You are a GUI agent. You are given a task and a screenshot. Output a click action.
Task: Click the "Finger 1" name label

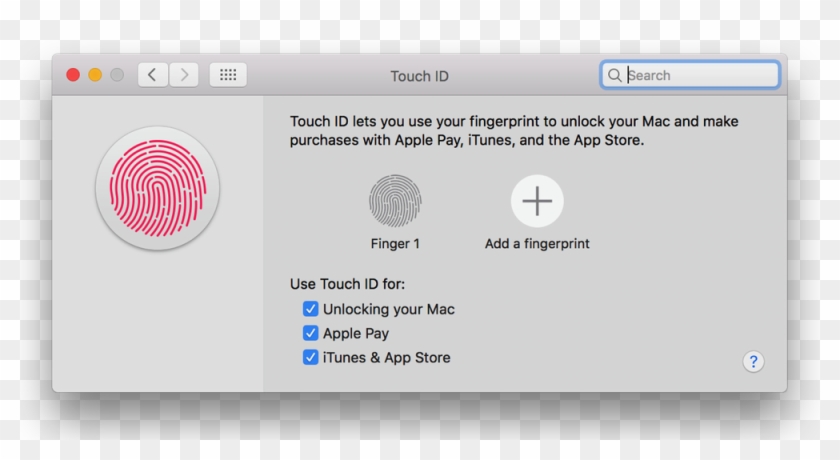[395, 244]
